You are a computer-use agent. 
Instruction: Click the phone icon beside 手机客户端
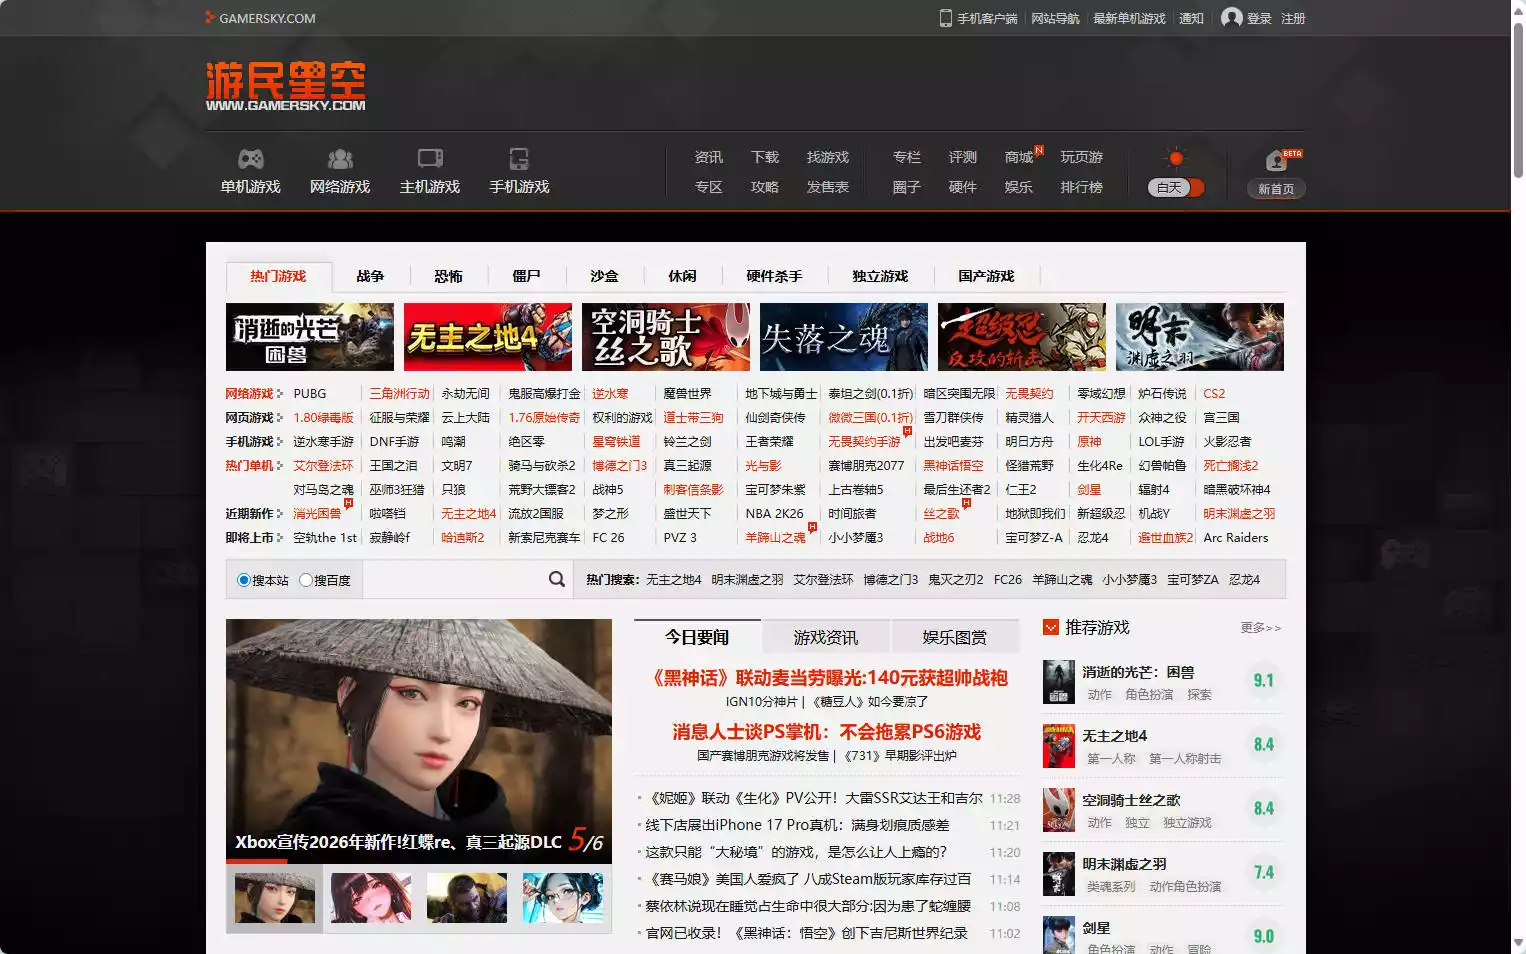point(945,18)
